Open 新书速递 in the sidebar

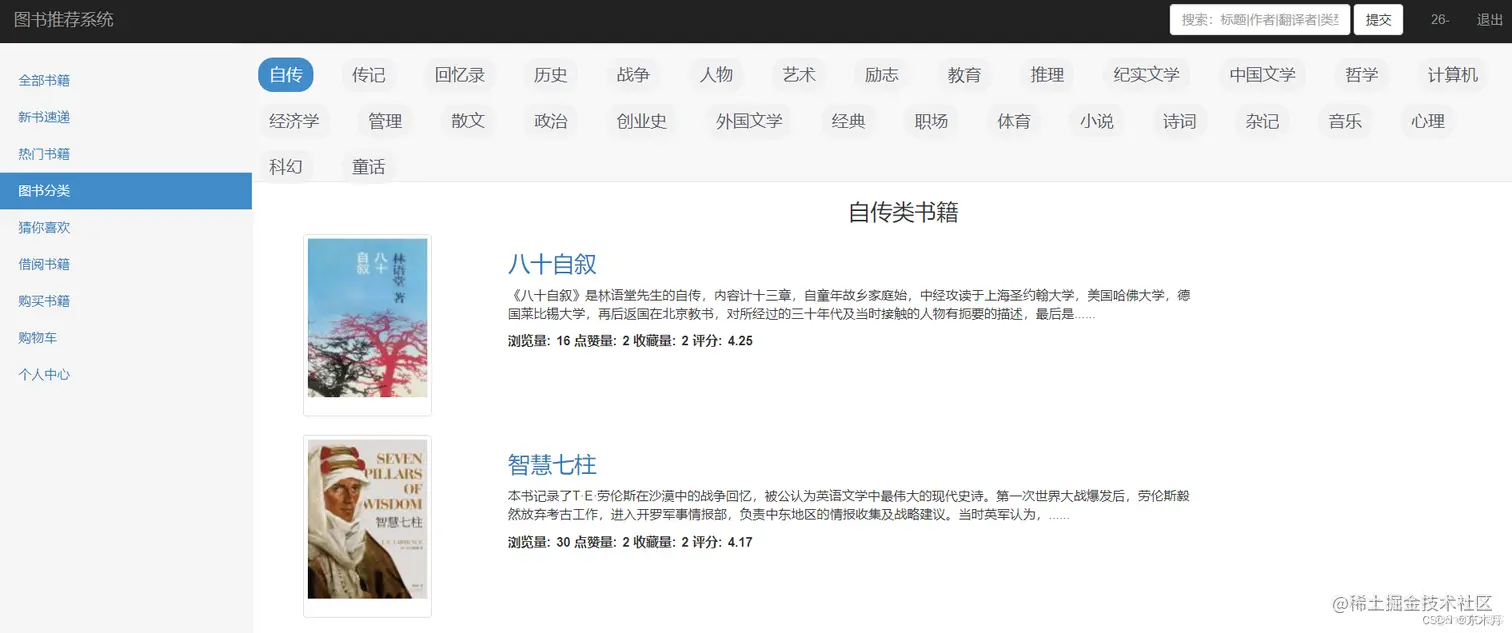tap(44, 116)
